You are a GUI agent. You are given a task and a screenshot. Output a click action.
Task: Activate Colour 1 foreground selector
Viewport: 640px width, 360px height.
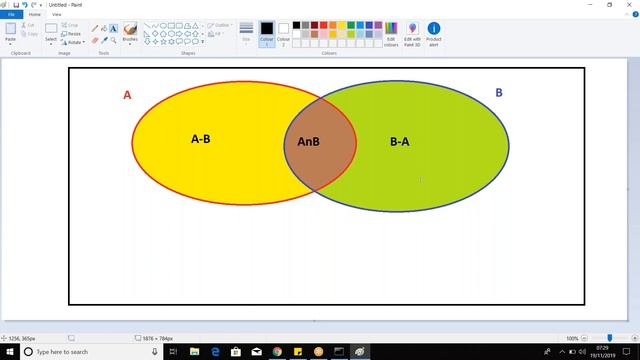267,34
